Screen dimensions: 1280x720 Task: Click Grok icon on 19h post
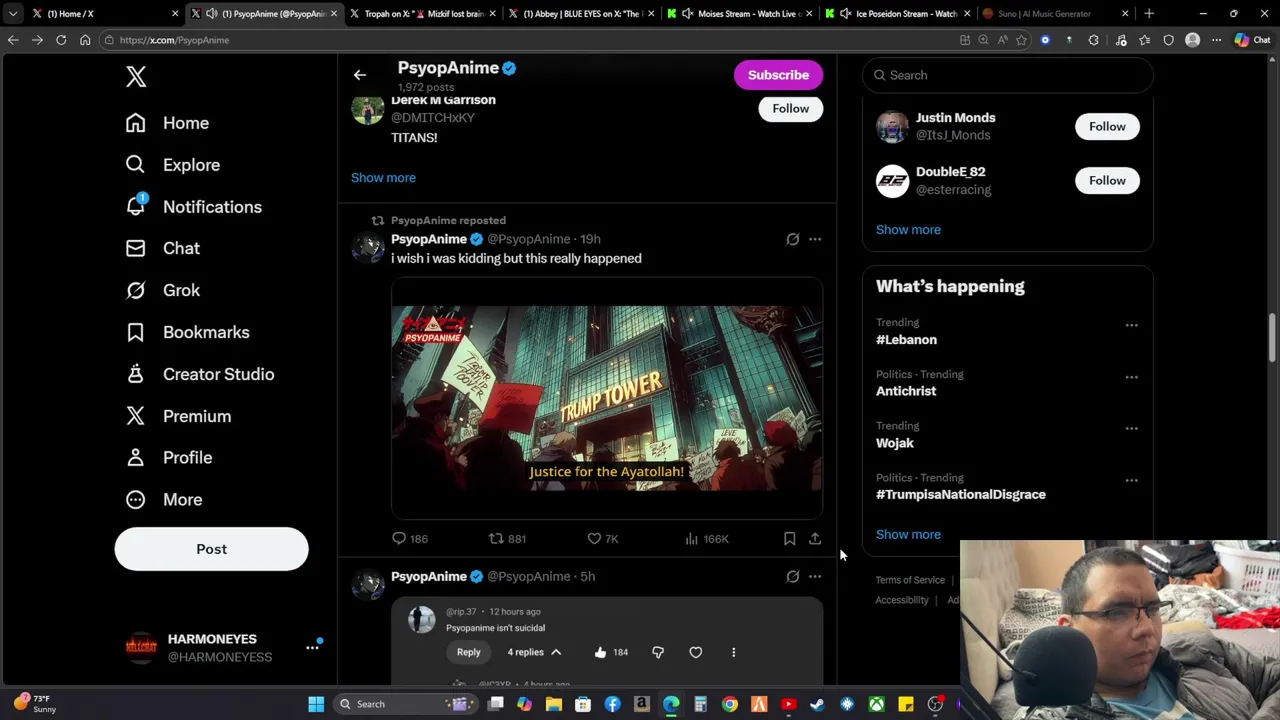[792, 239]
